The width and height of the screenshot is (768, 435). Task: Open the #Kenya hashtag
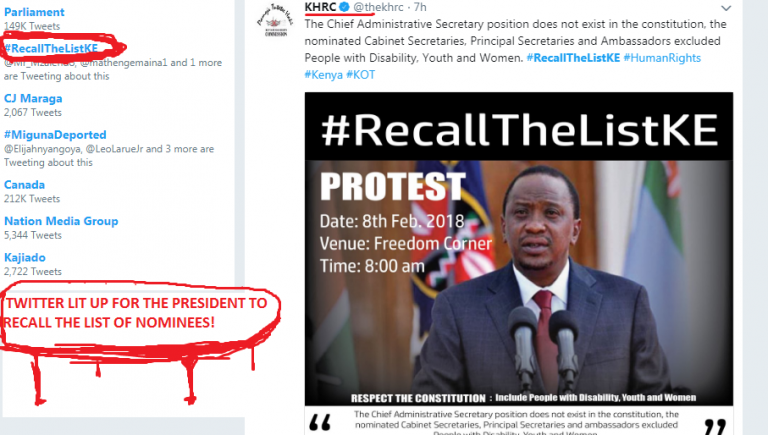click(x=323, y=75)
